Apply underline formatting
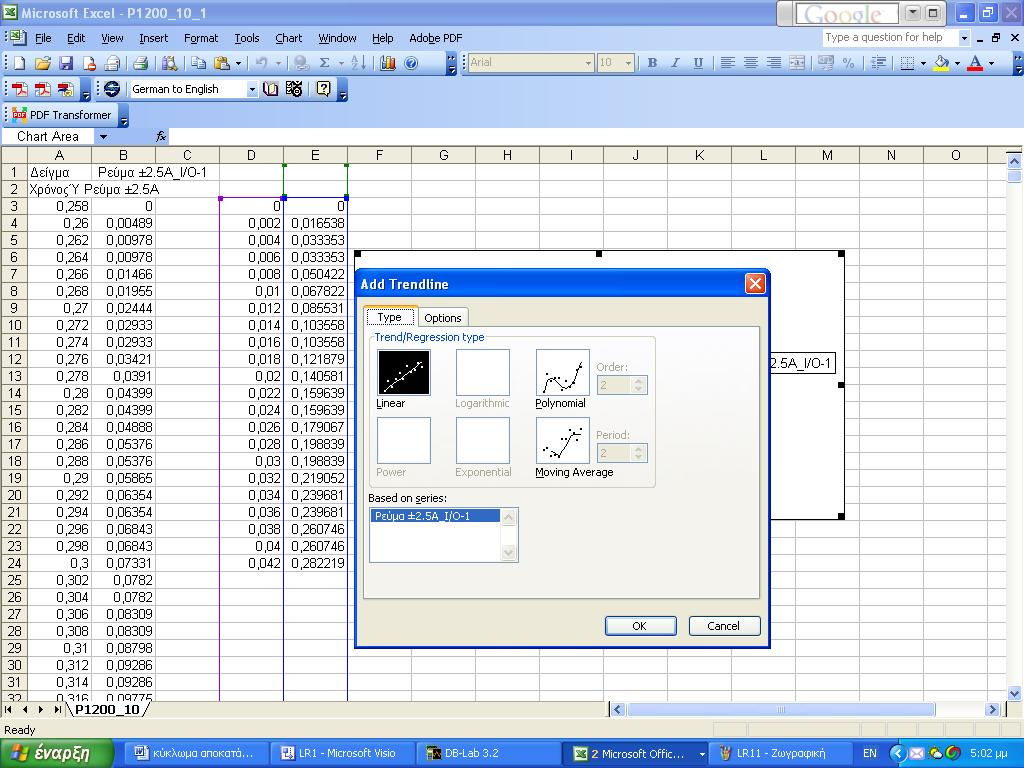The height and width of the screenshot is (768, 1024). (698, 63)
